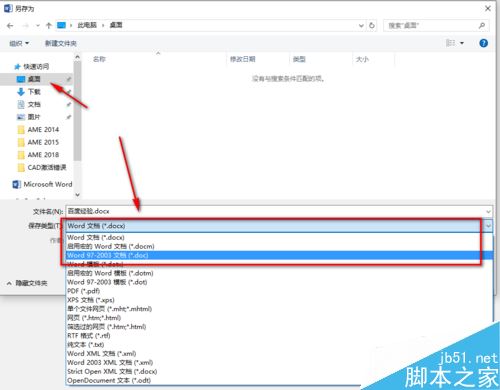Select Quick access in navigation pane
500x390 pixels.
coord(32,66)
